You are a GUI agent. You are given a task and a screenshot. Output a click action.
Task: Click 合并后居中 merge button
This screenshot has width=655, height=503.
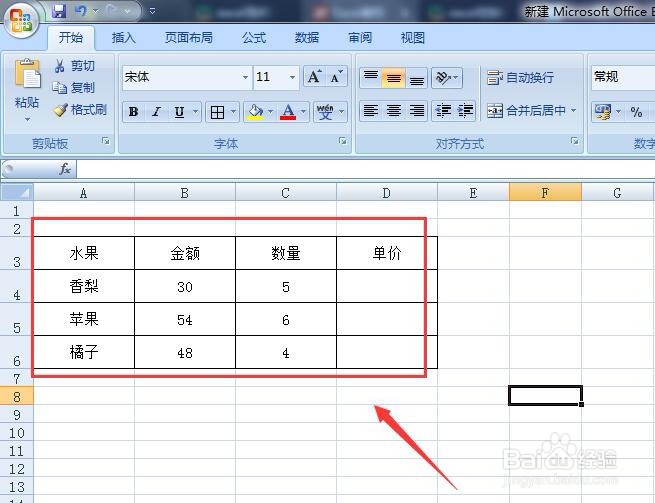coord(526,110)
